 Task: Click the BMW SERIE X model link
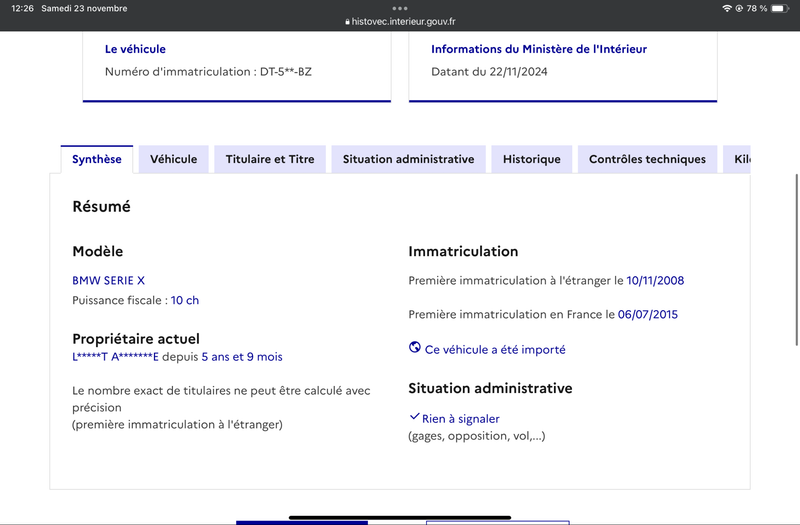[108, 280]
